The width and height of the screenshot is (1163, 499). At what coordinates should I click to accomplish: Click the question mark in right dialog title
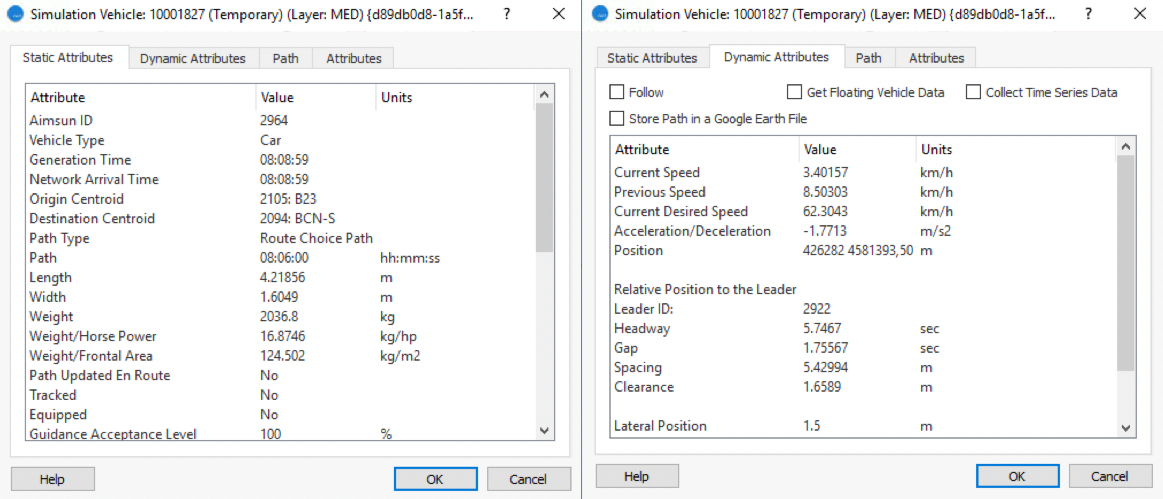[x=1091, y=14]
